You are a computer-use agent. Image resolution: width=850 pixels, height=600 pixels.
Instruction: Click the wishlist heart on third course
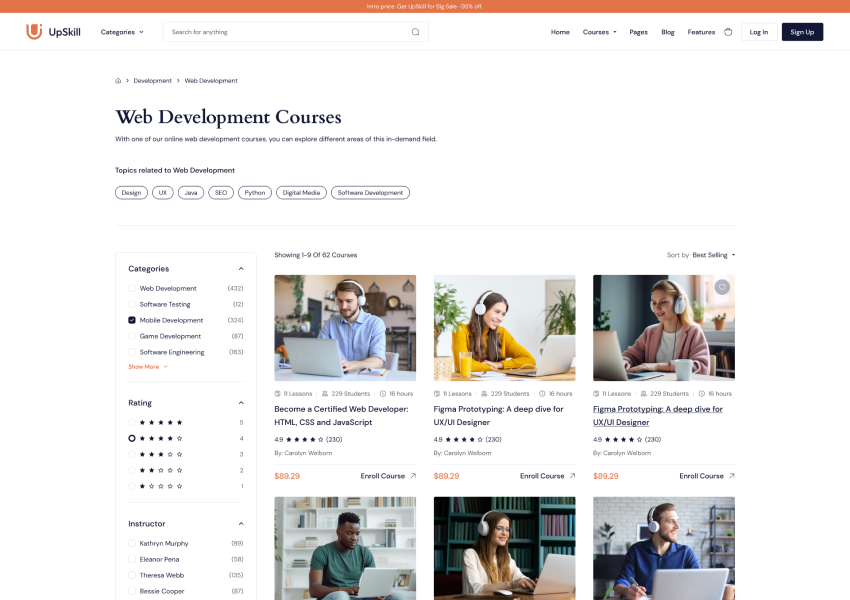click(x=722, y=288)
